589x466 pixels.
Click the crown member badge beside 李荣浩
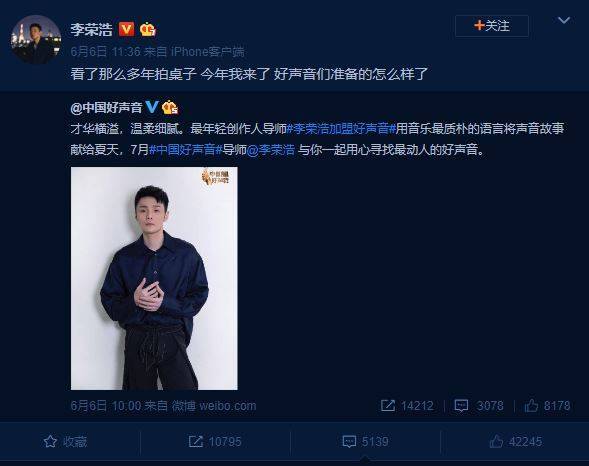[148, 29]
